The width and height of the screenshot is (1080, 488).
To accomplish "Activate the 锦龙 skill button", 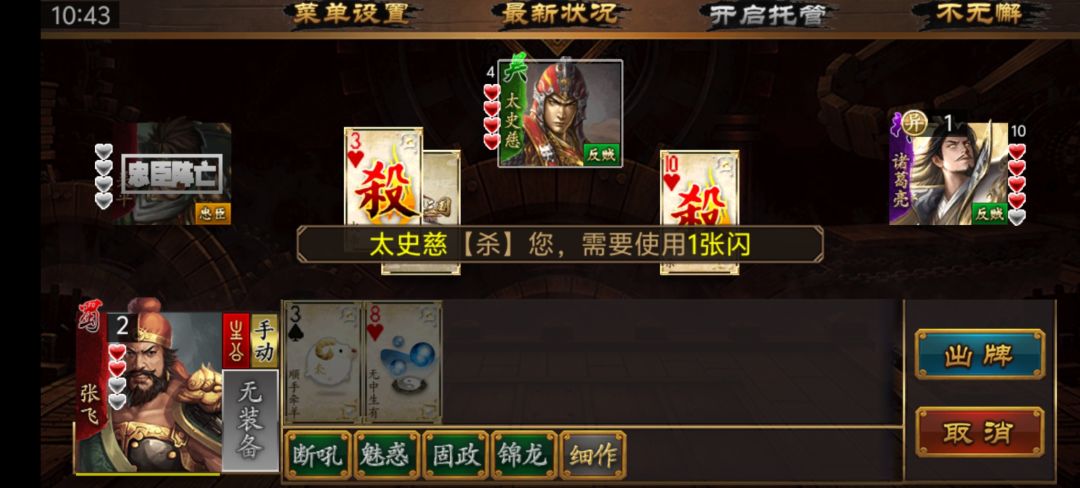I will (x=524, y=455).
